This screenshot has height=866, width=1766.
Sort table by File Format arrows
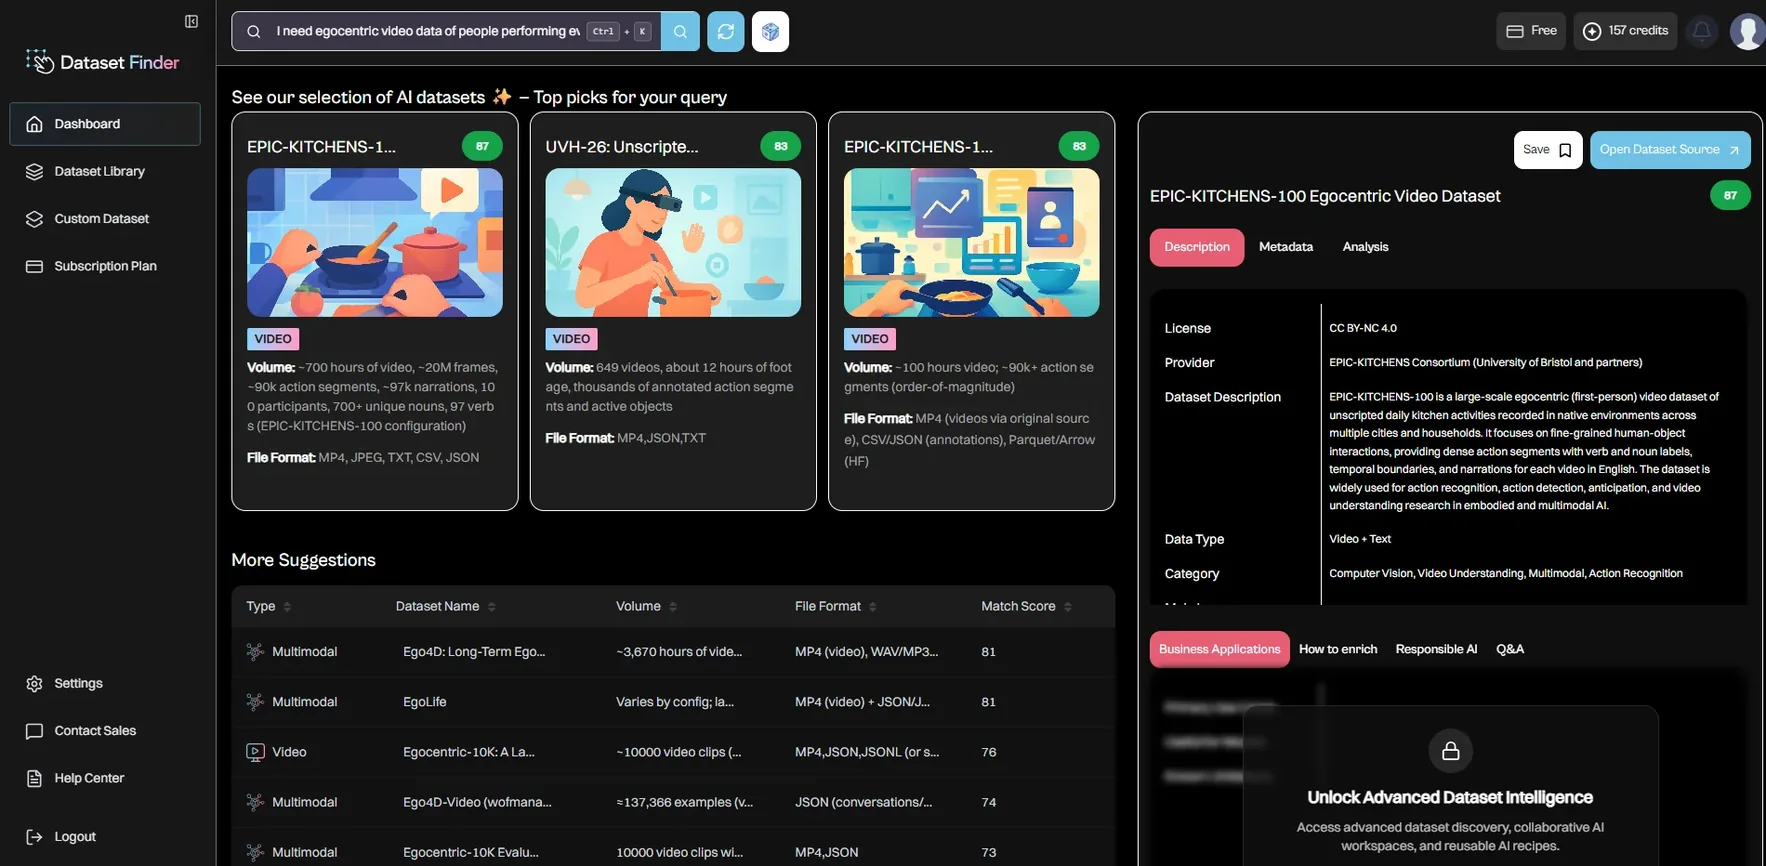pyautogui.click(x=872, y=606)
